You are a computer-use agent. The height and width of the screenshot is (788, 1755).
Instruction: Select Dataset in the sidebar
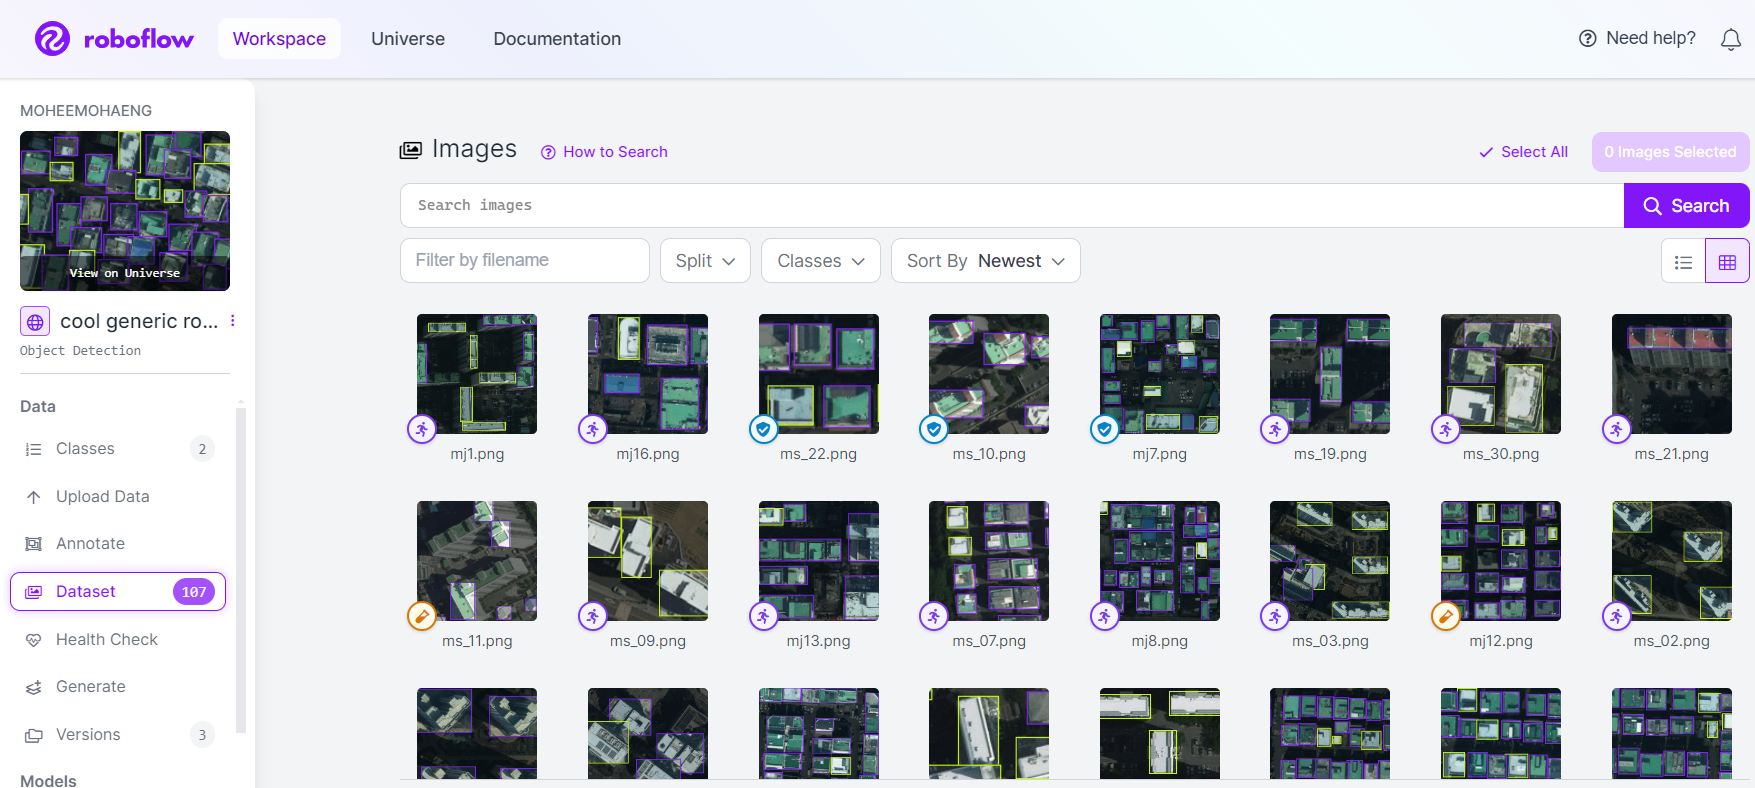[118, 592]
